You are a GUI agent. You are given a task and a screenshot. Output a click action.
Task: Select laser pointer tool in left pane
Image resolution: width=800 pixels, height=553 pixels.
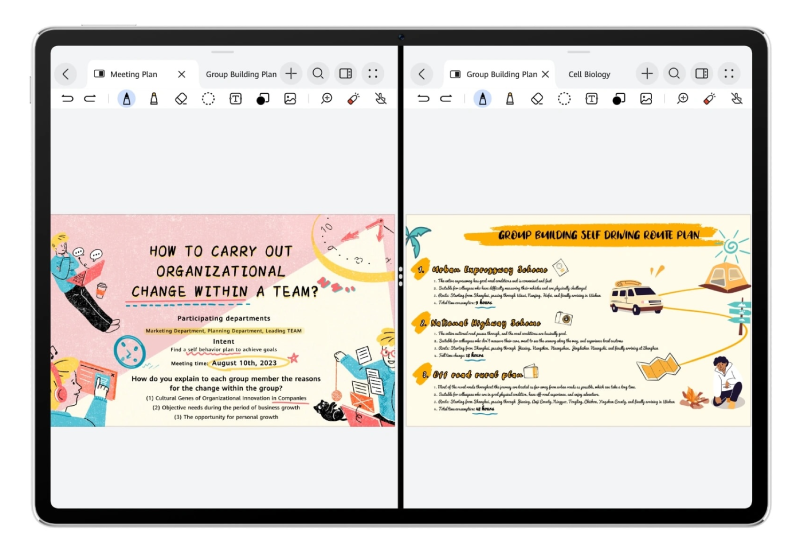pos(353,99)
